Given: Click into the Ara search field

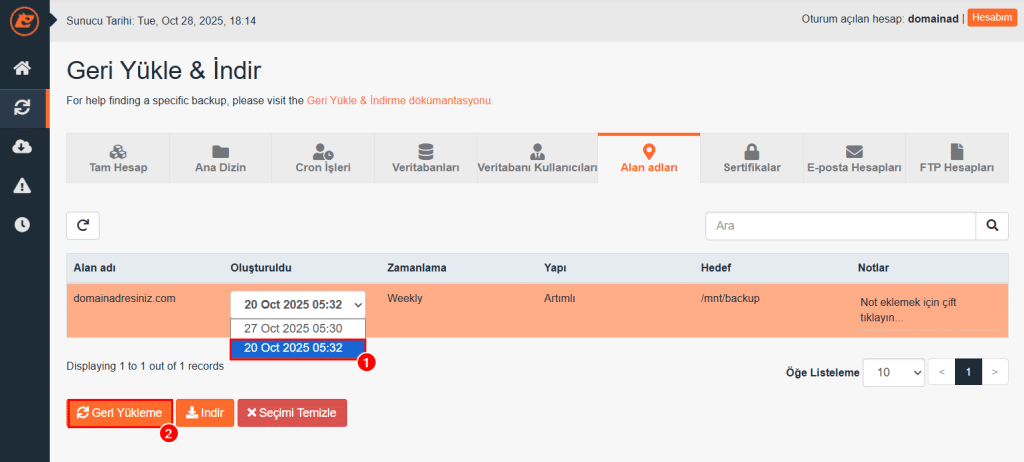Looking at the screenshot, I should [840, 226].
